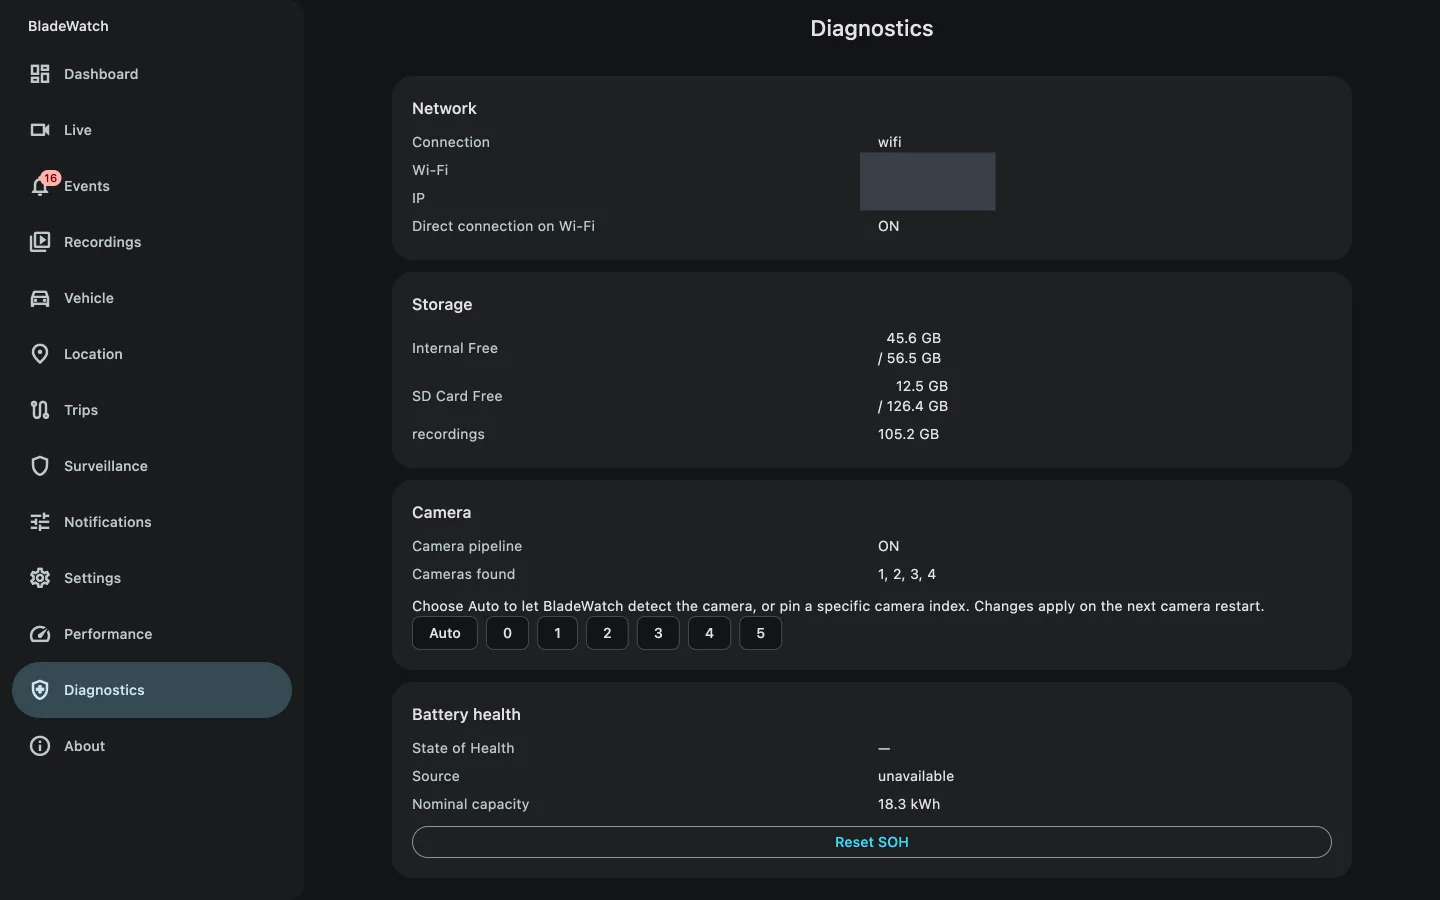The height and width of the screenshot is (900, 1440).
Task: Click the Internal Free value 45.6 GB
Action: point(914,338)
